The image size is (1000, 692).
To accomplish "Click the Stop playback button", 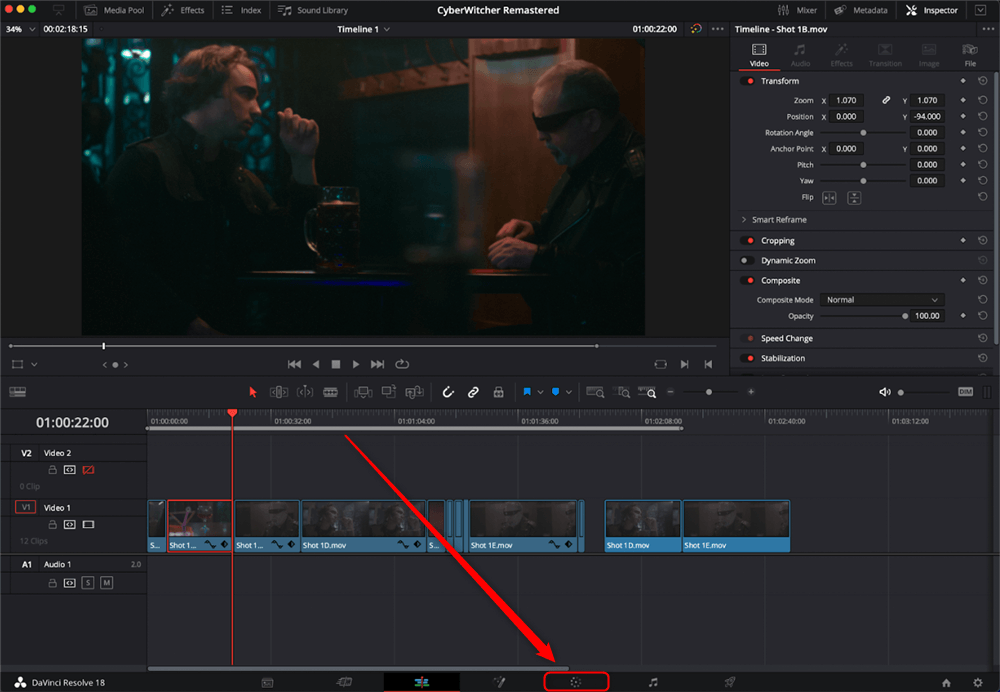I will point(335,364).
